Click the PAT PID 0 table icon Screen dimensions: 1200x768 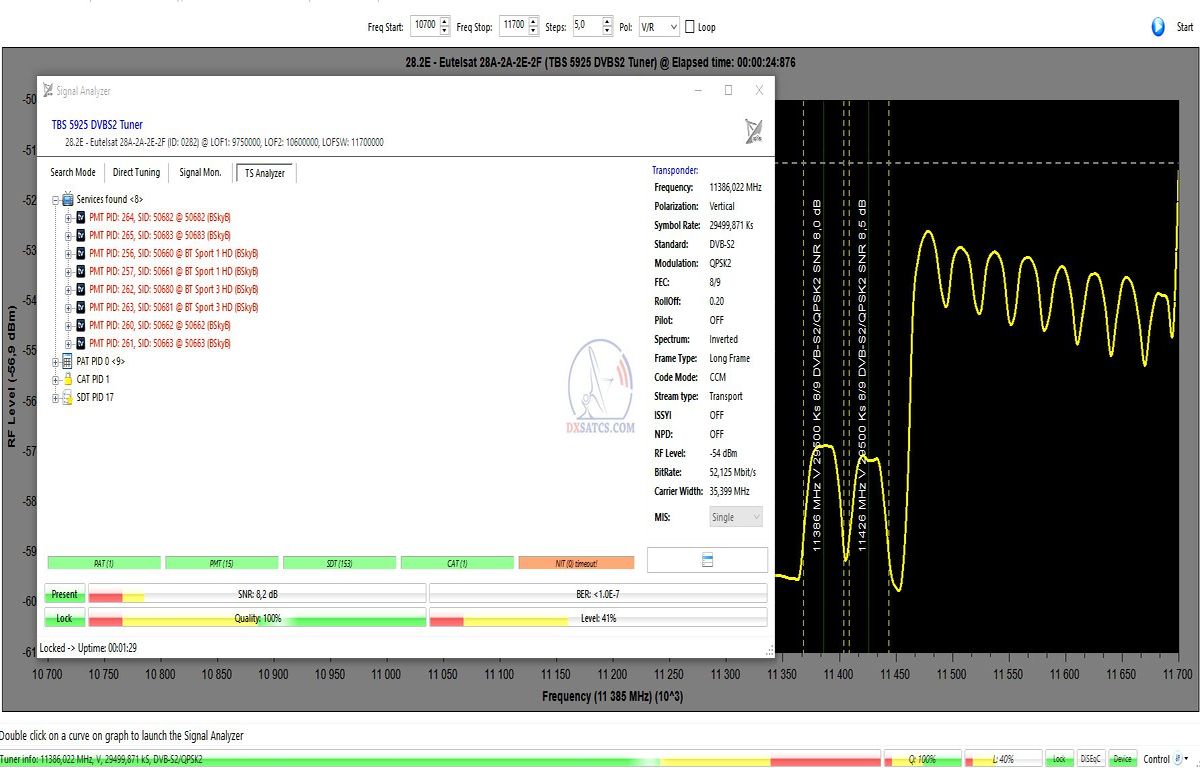pos(68,360)
